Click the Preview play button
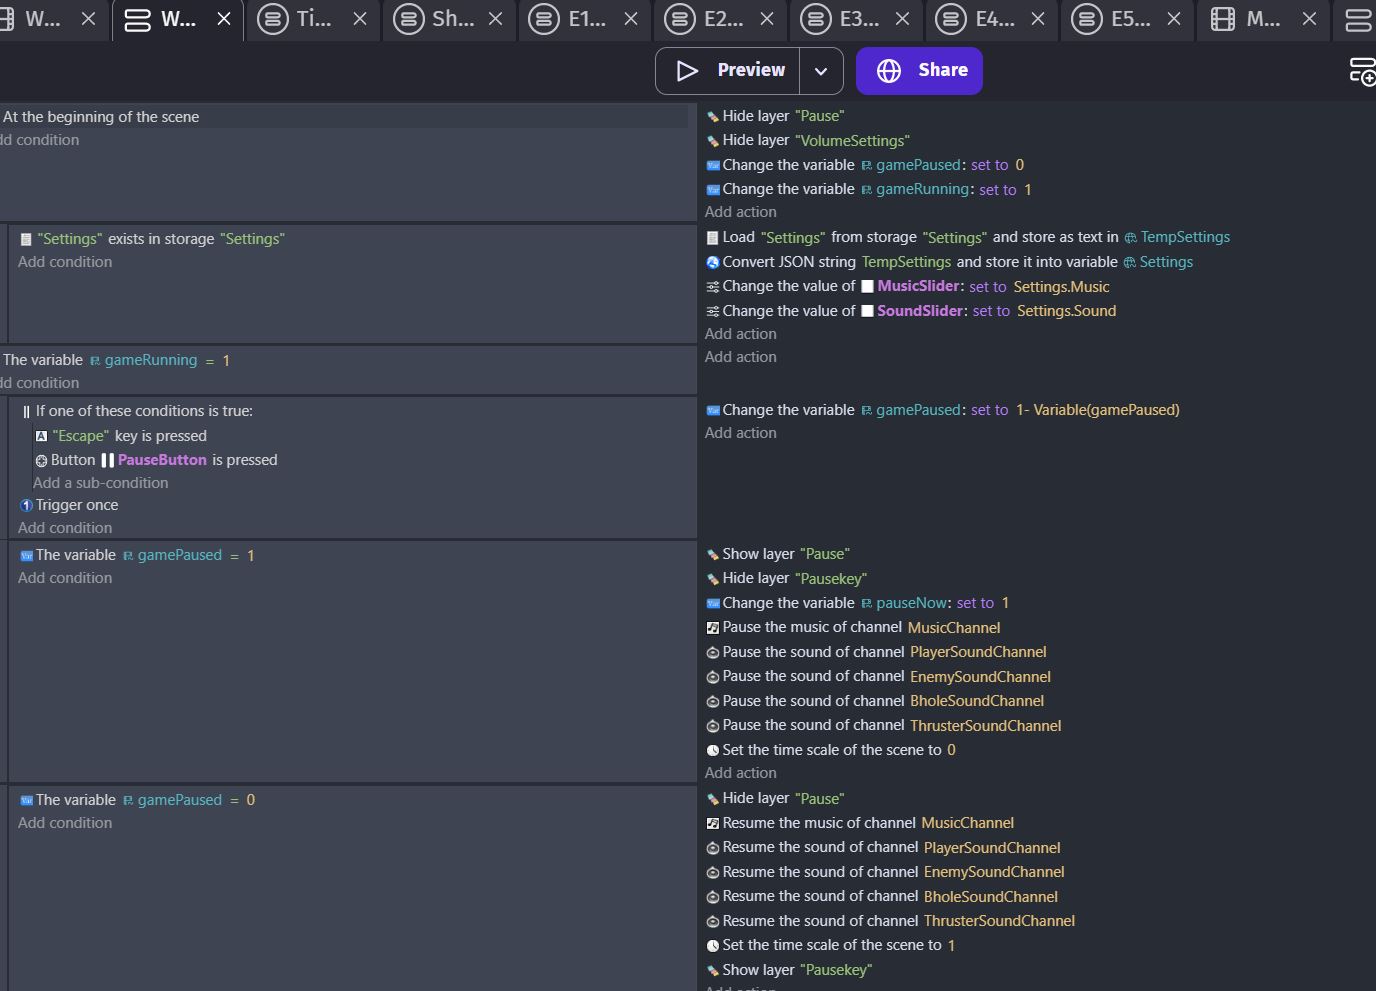This screenshot has height=991, width=1376. point(728,70)
